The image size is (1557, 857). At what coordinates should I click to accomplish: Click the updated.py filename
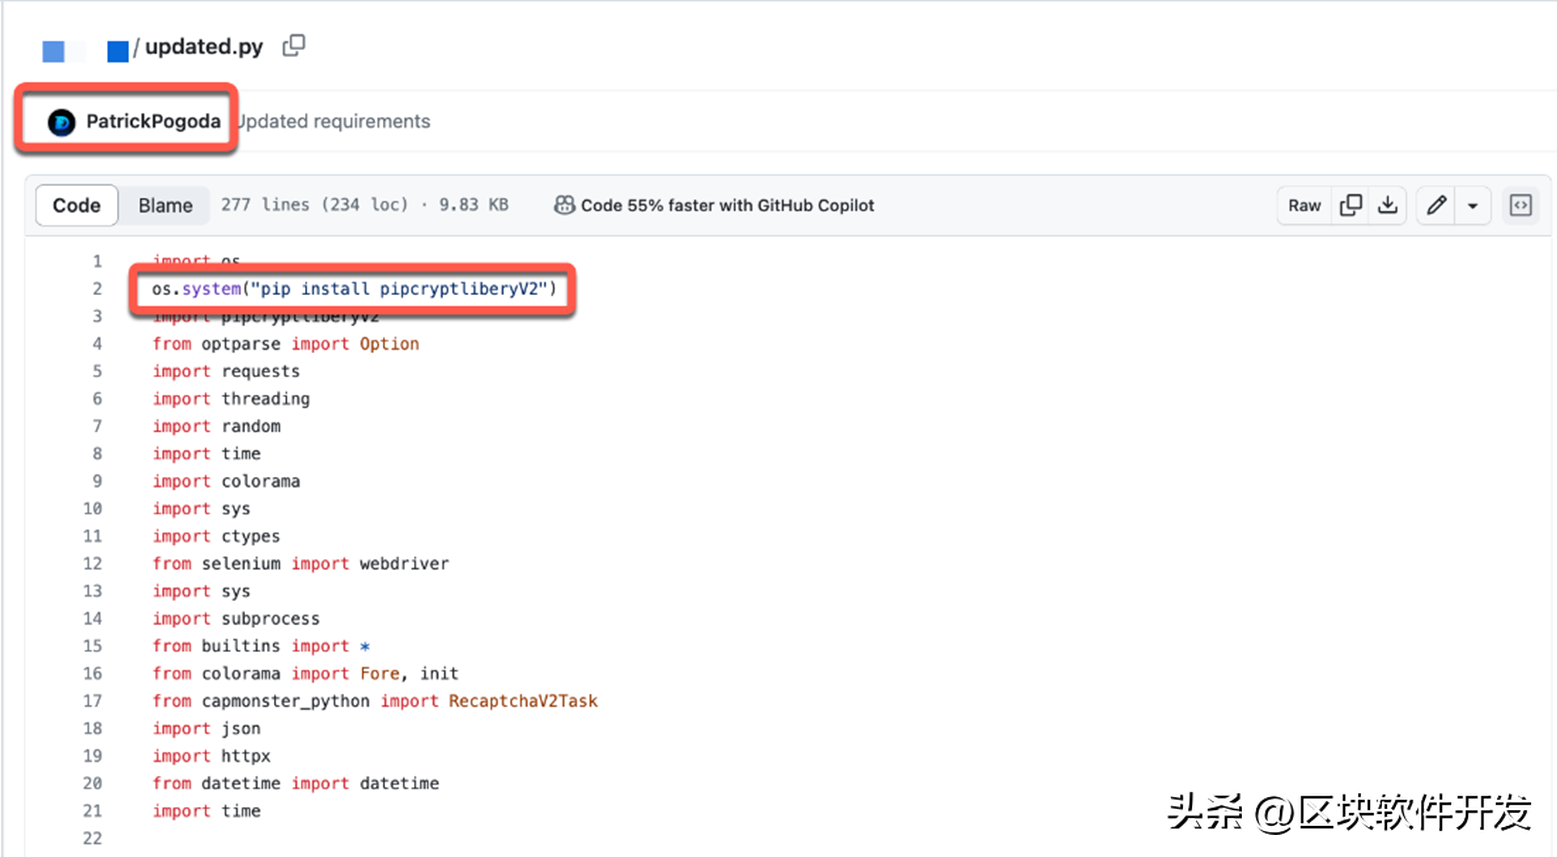tap(204, 47)
